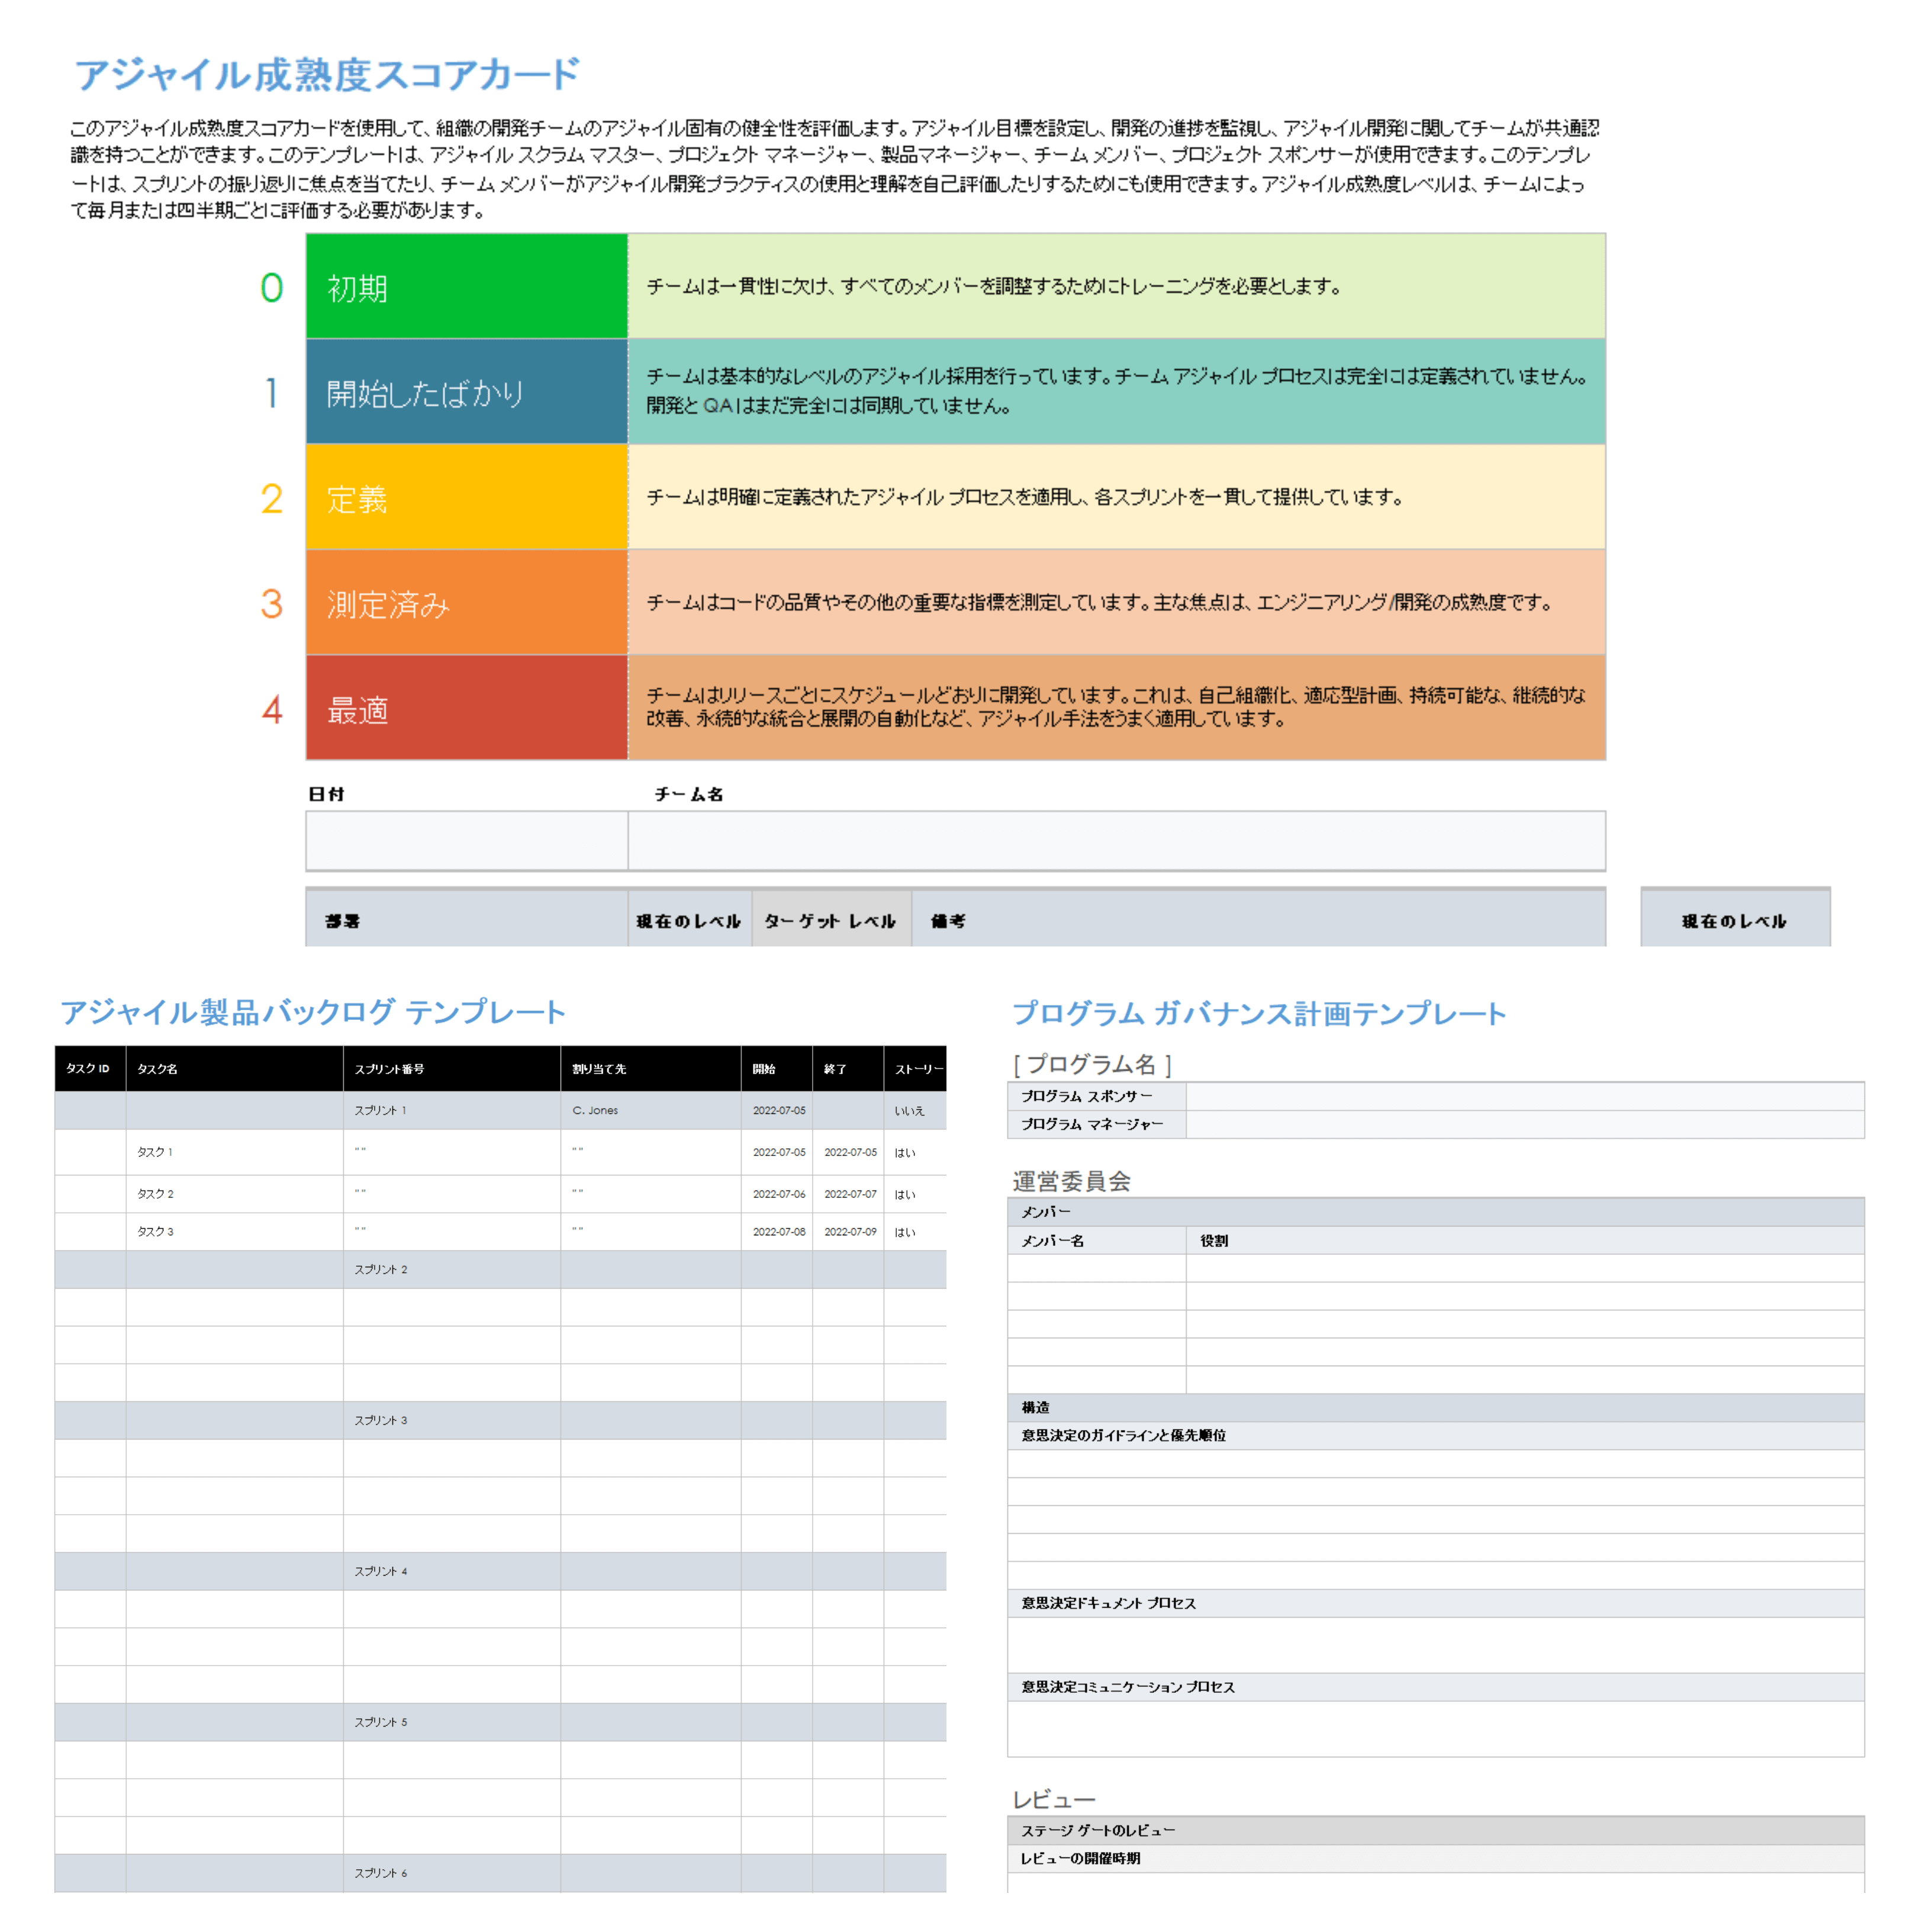Select the blue 開始したばかり level cell

point(466,391)
